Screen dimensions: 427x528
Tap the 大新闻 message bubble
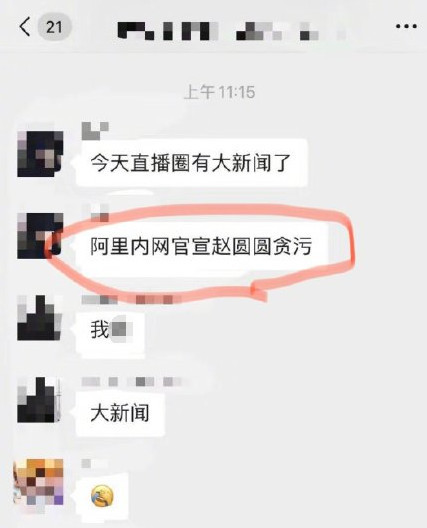click(120, 413)
